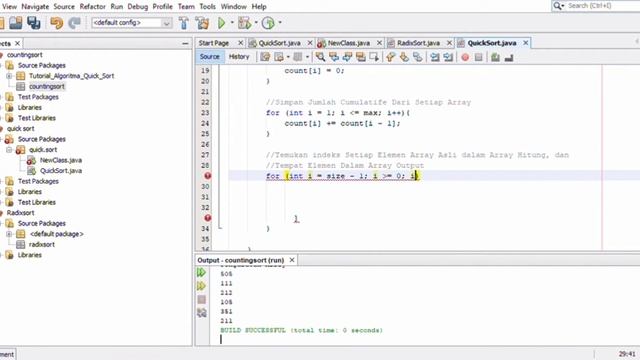Open dropdown arrow beside the Back navigation icon

point(288,57)
